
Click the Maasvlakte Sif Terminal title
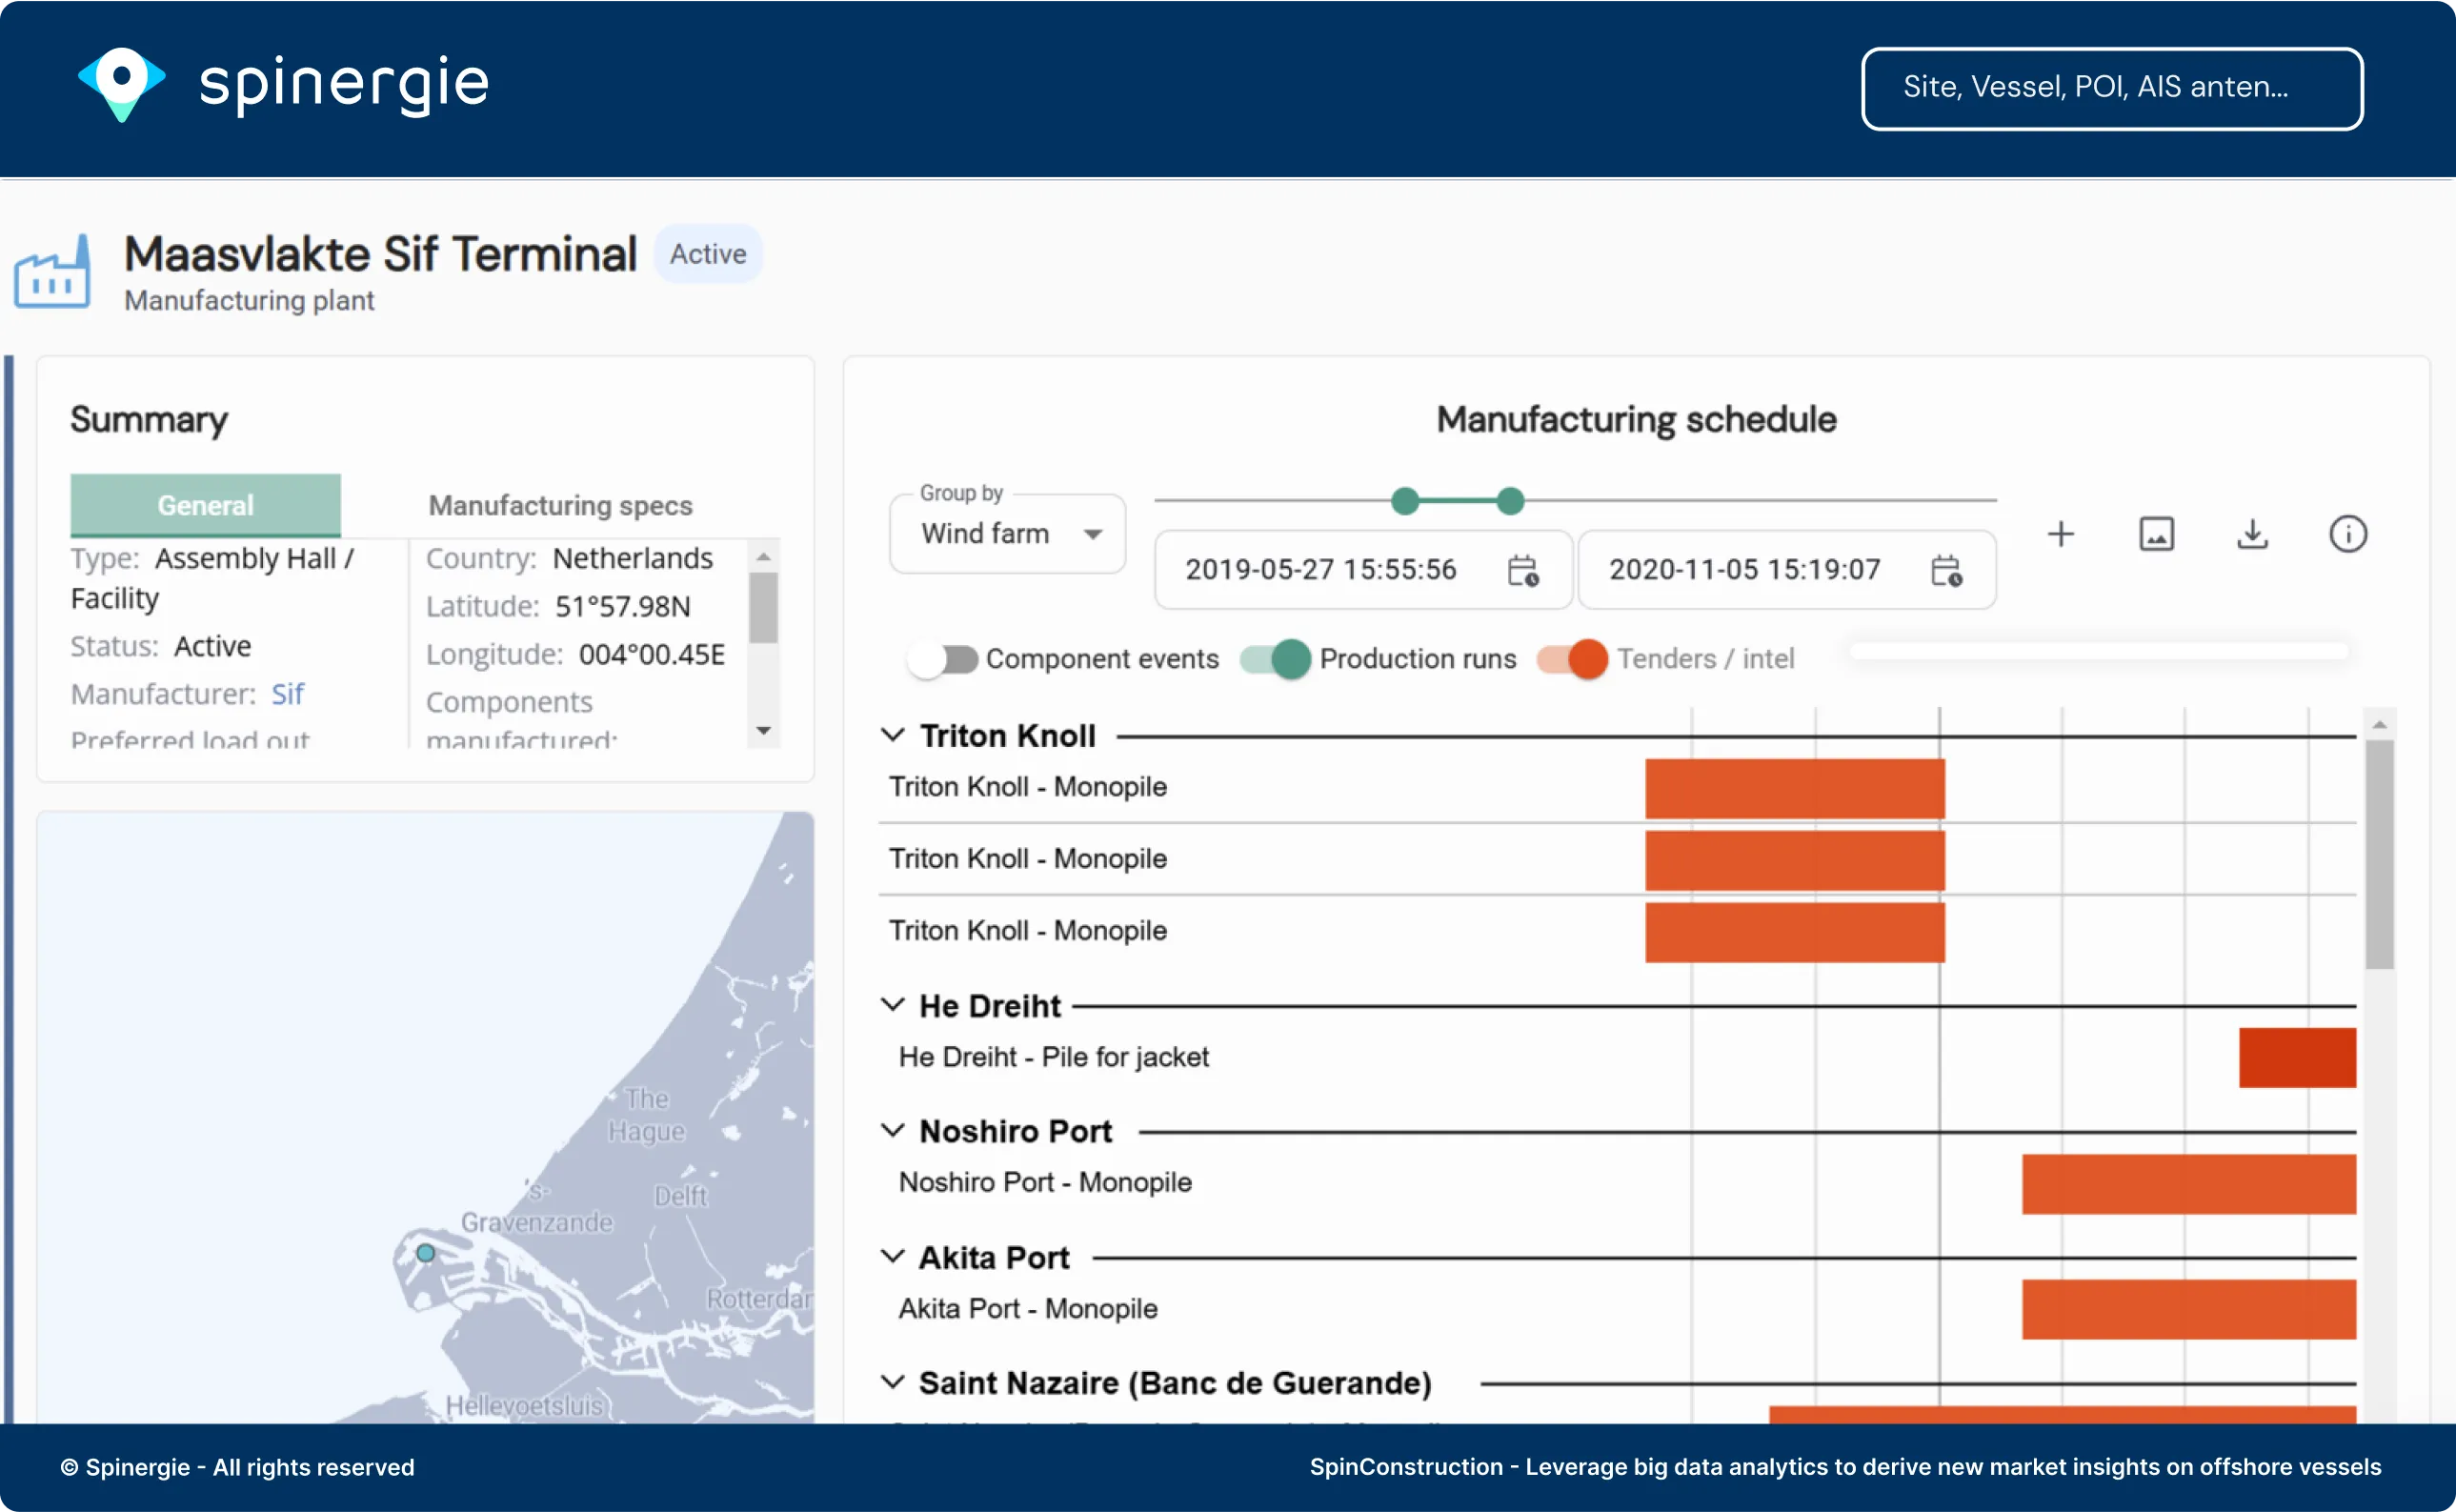(380, 254)
